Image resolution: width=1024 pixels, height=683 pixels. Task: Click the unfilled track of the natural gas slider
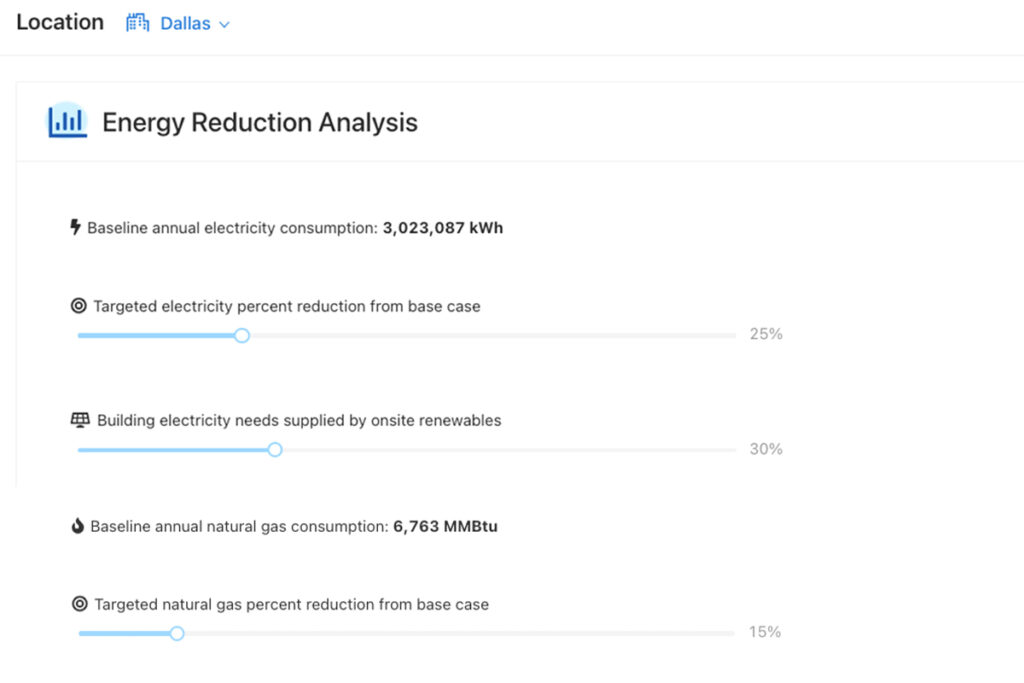tap(460, 633)
